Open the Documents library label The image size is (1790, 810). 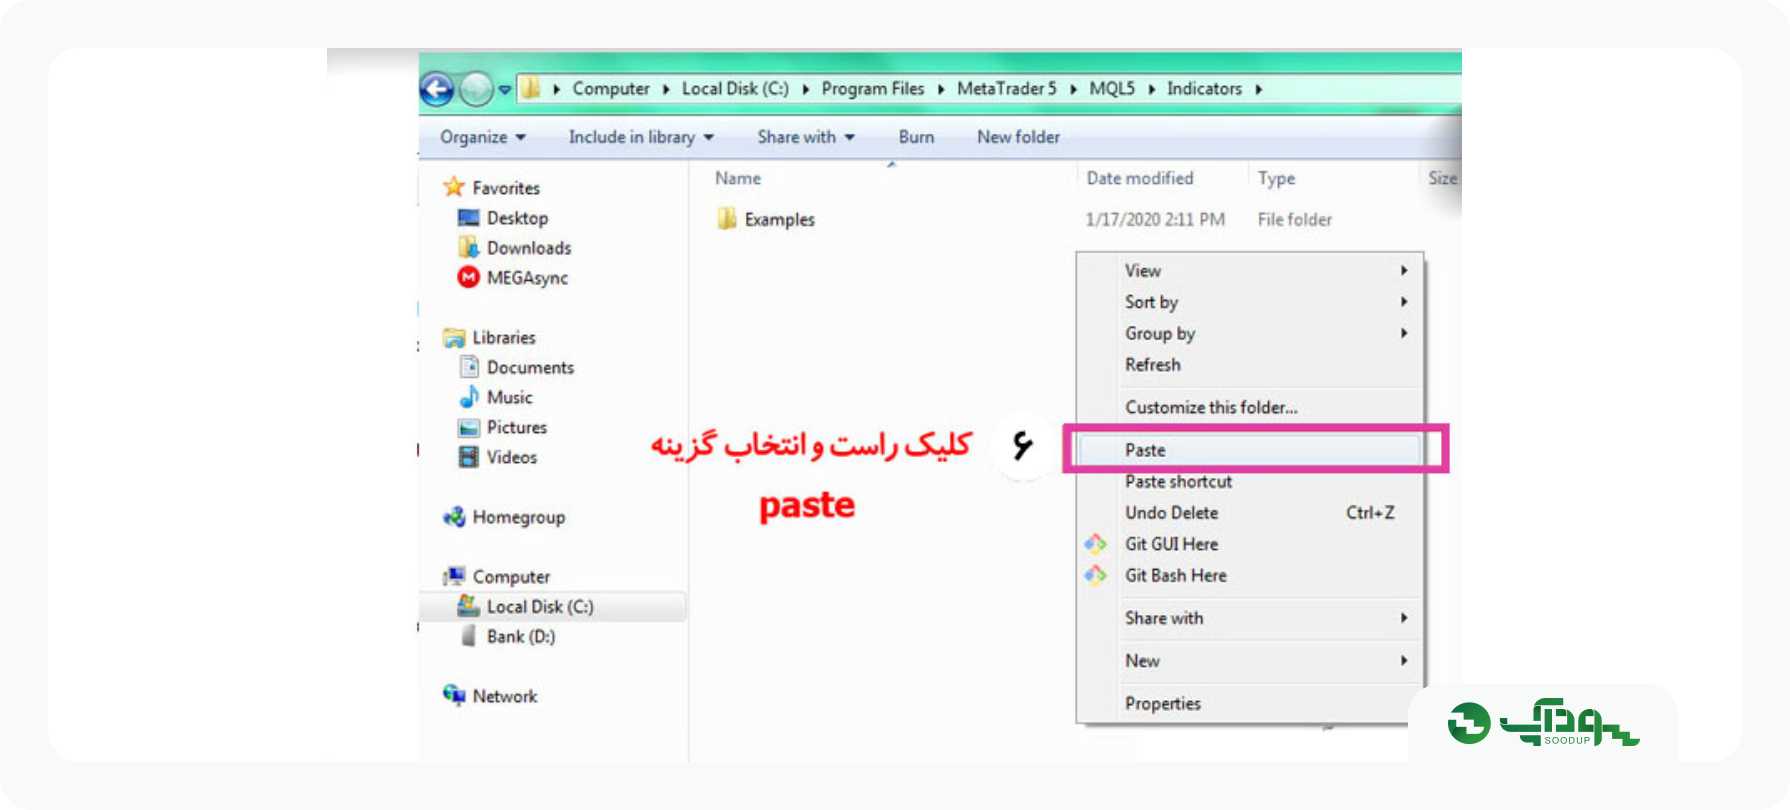pos(530,368)
